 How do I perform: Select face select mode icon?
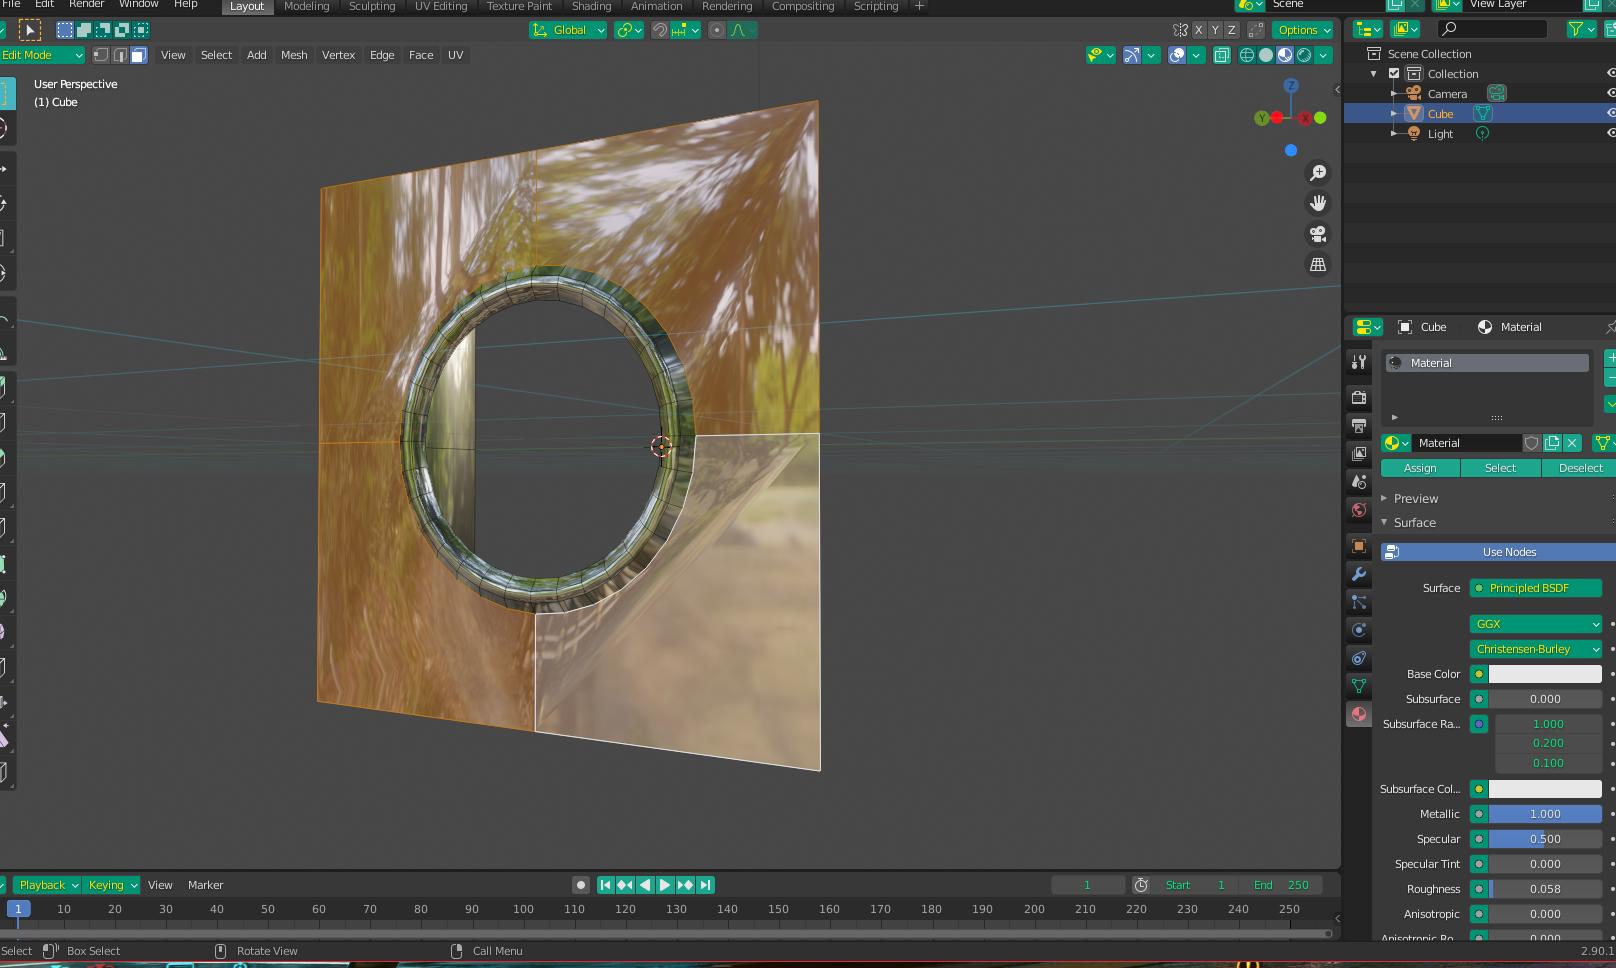[x=139, y=55]
